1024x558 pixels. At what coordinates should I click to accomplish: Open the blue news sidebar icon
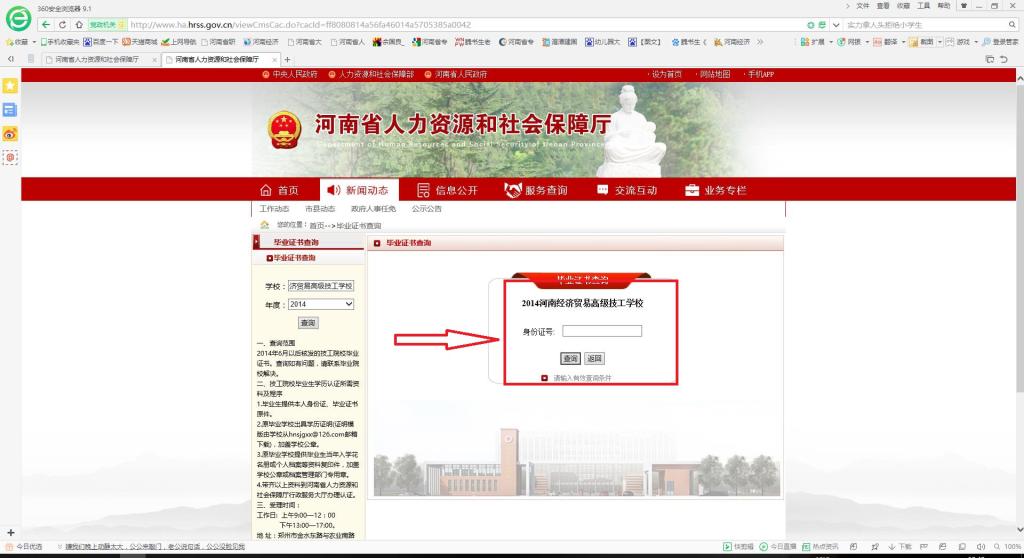pos(10,110)
